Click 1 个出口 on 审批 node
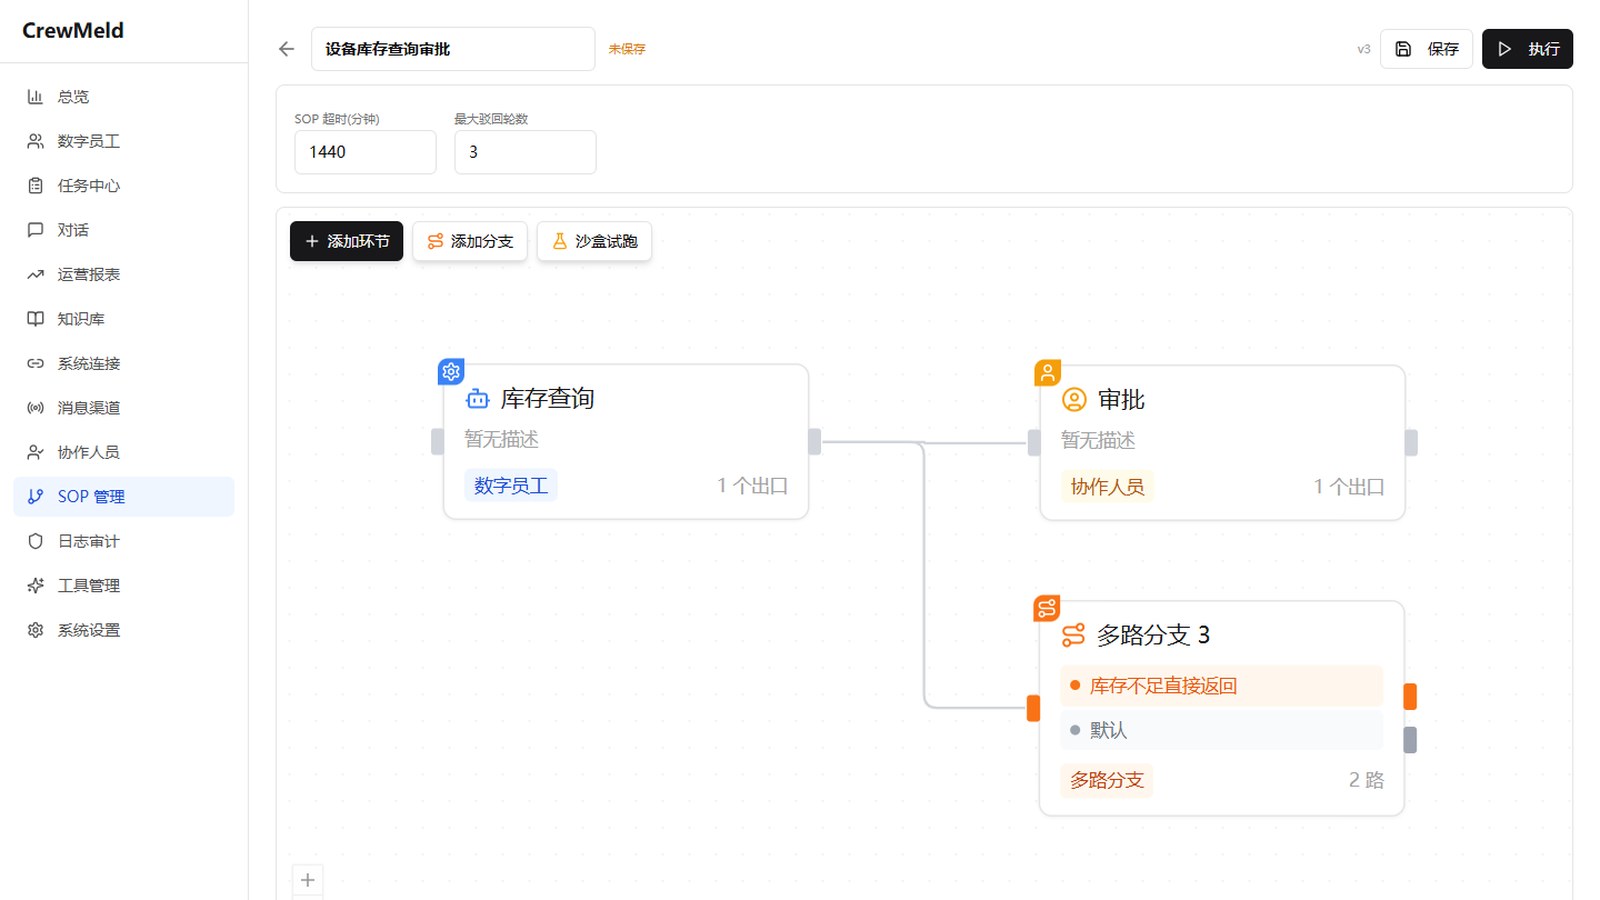Screen dimensions: 1600x900 pos(1349,487)
